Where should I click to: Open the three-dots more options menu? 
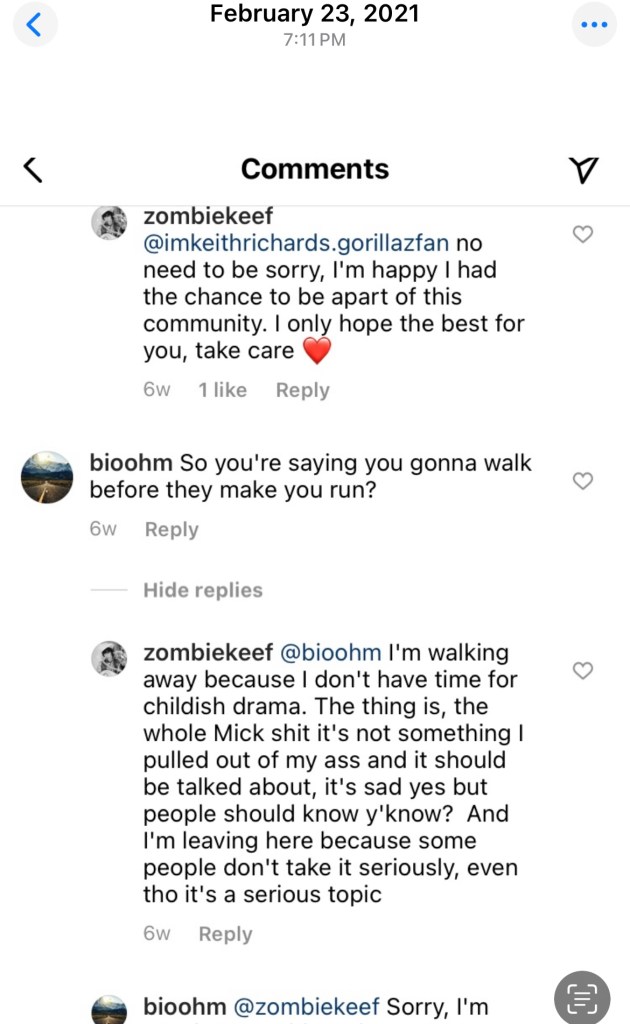[594, 25]
